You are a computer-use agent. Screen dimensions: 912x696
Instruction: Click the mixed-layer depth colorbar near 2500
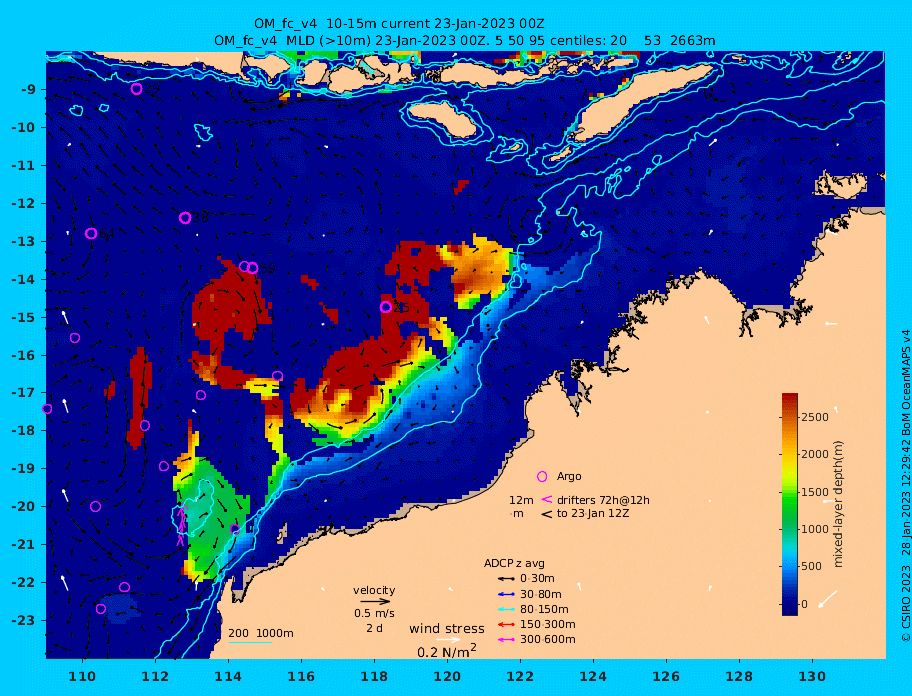790,417
